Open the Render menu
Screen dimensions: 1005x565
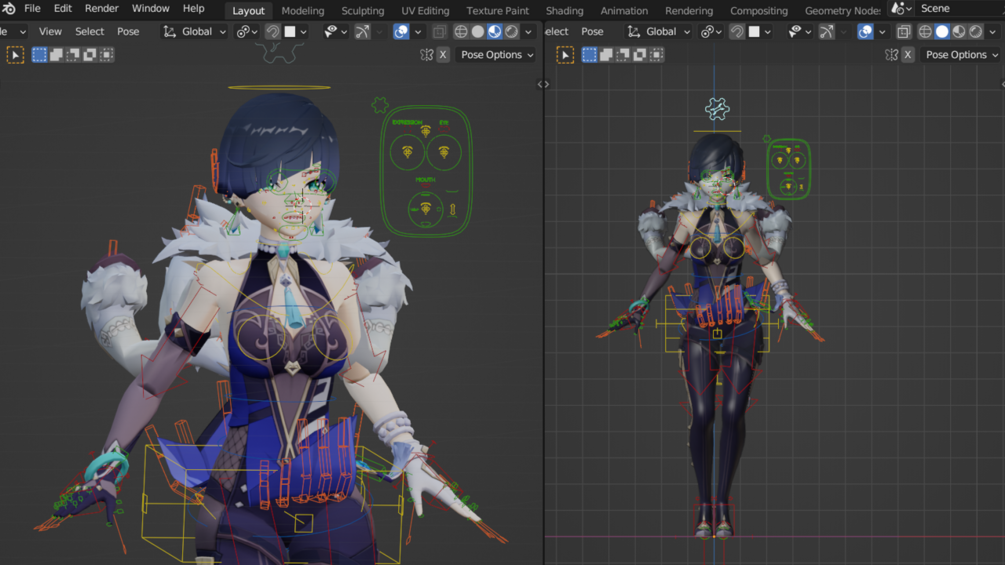(x=101, y=8)
